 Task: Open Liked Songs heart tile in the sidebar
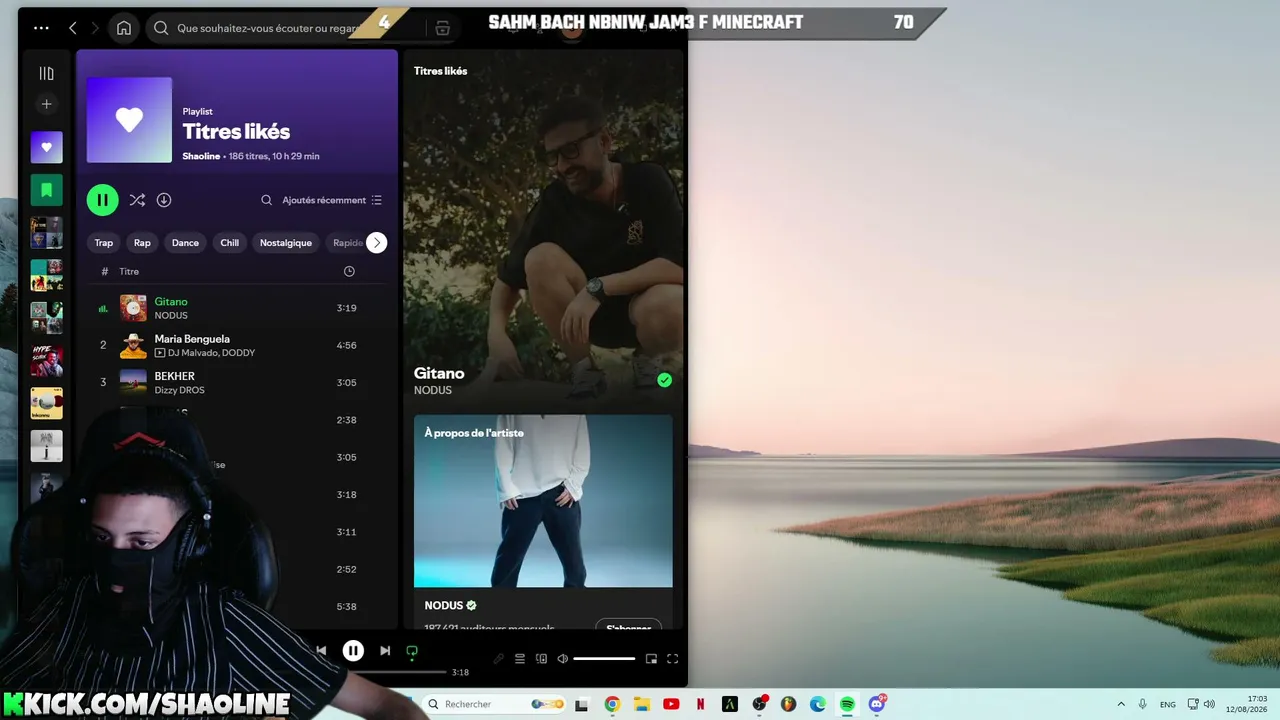click(x=46, y=147)
